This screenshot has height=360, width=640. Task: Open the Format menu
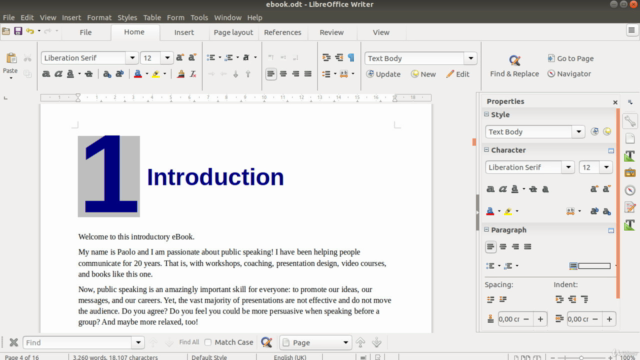tap(99, 18)
